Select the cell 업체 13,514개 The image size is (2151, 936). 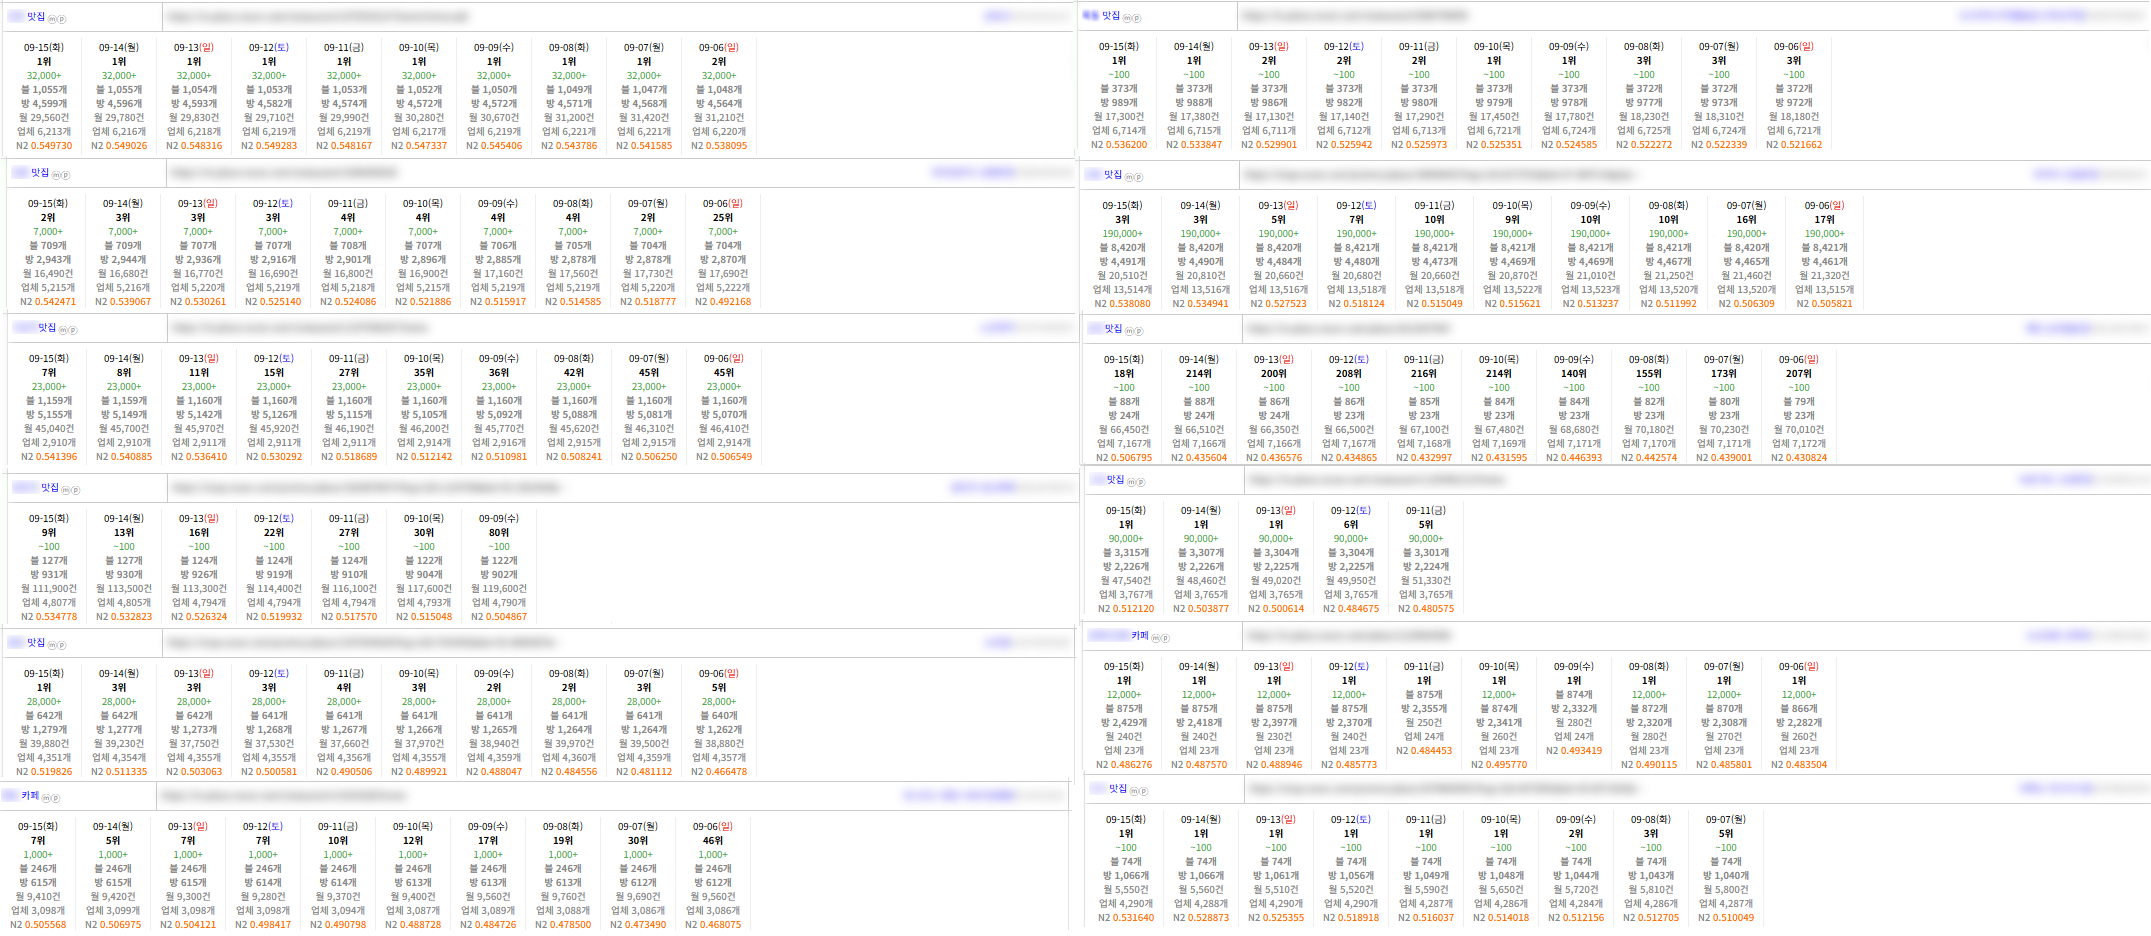coord(1122,290)
